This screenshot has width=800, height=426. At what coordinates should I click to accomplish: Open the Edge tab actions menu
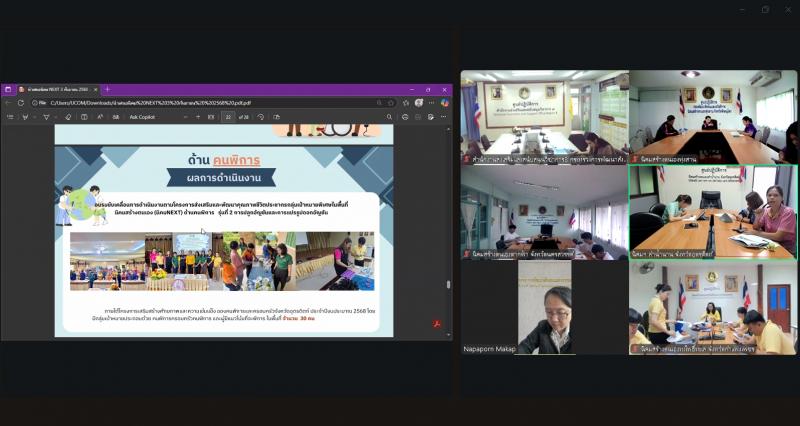click(8, 89)
